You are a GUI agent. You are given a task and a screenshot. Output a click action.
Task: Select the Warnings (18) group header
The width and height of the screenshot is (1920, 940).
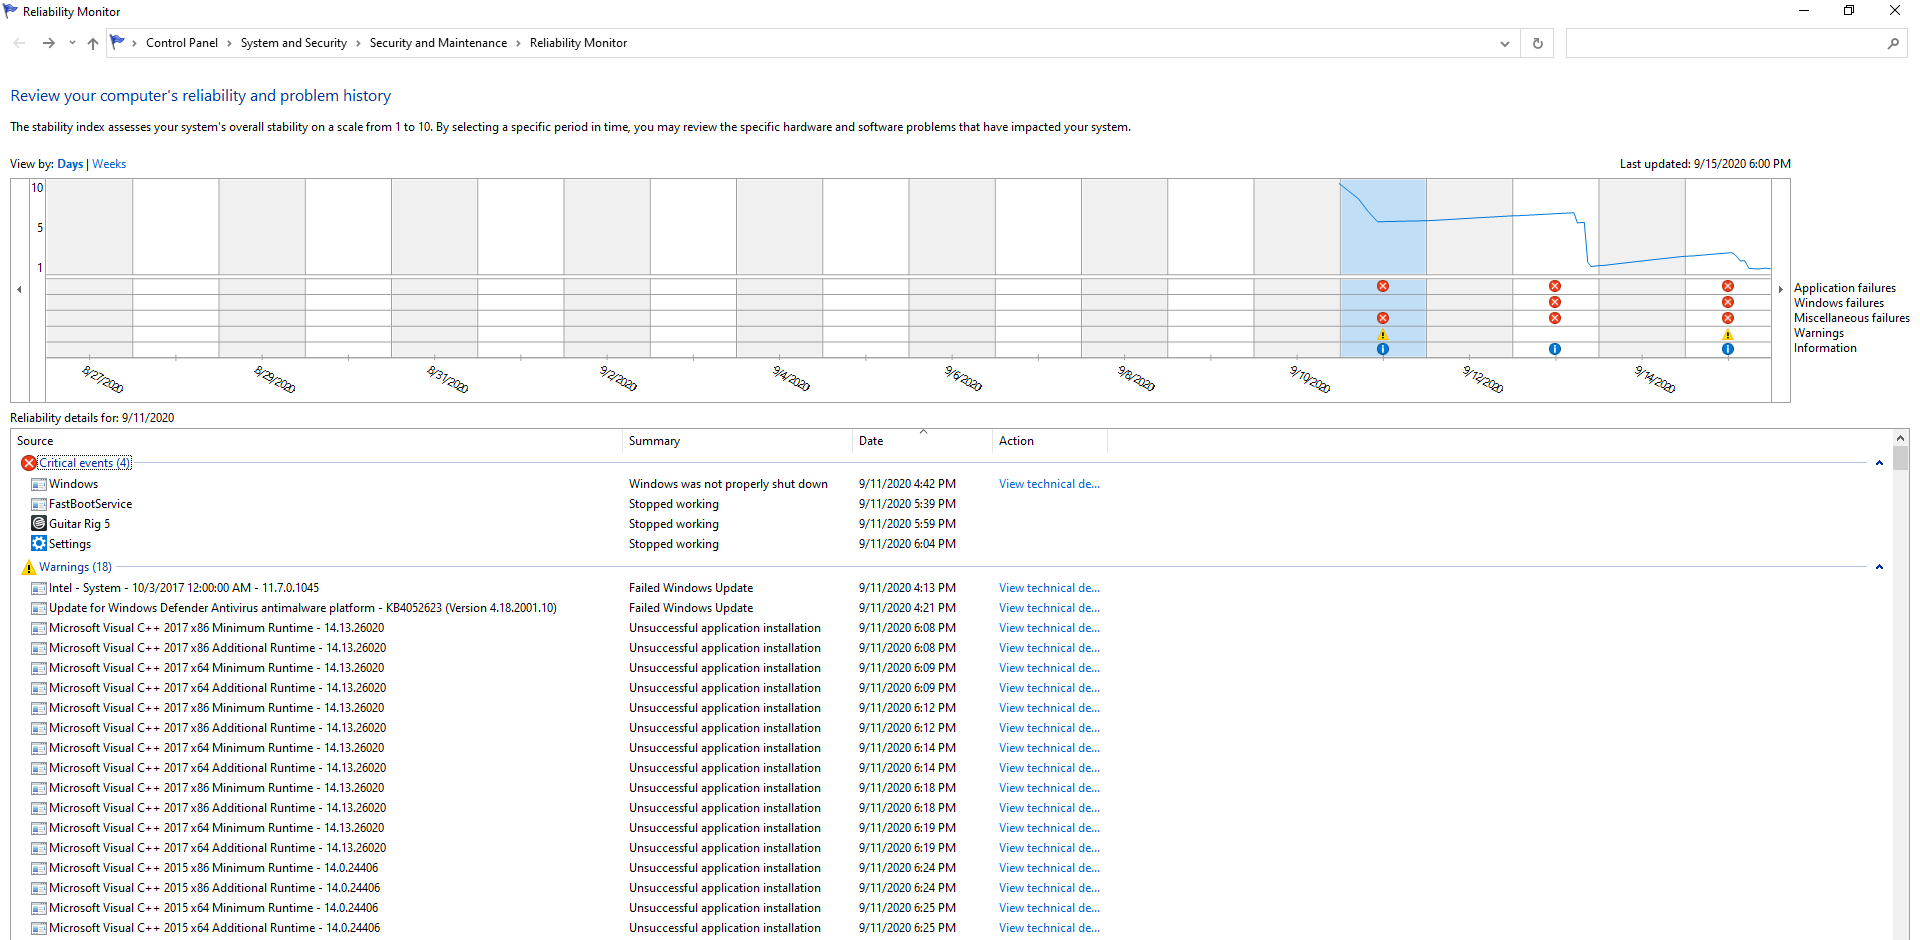coord(75,567)
